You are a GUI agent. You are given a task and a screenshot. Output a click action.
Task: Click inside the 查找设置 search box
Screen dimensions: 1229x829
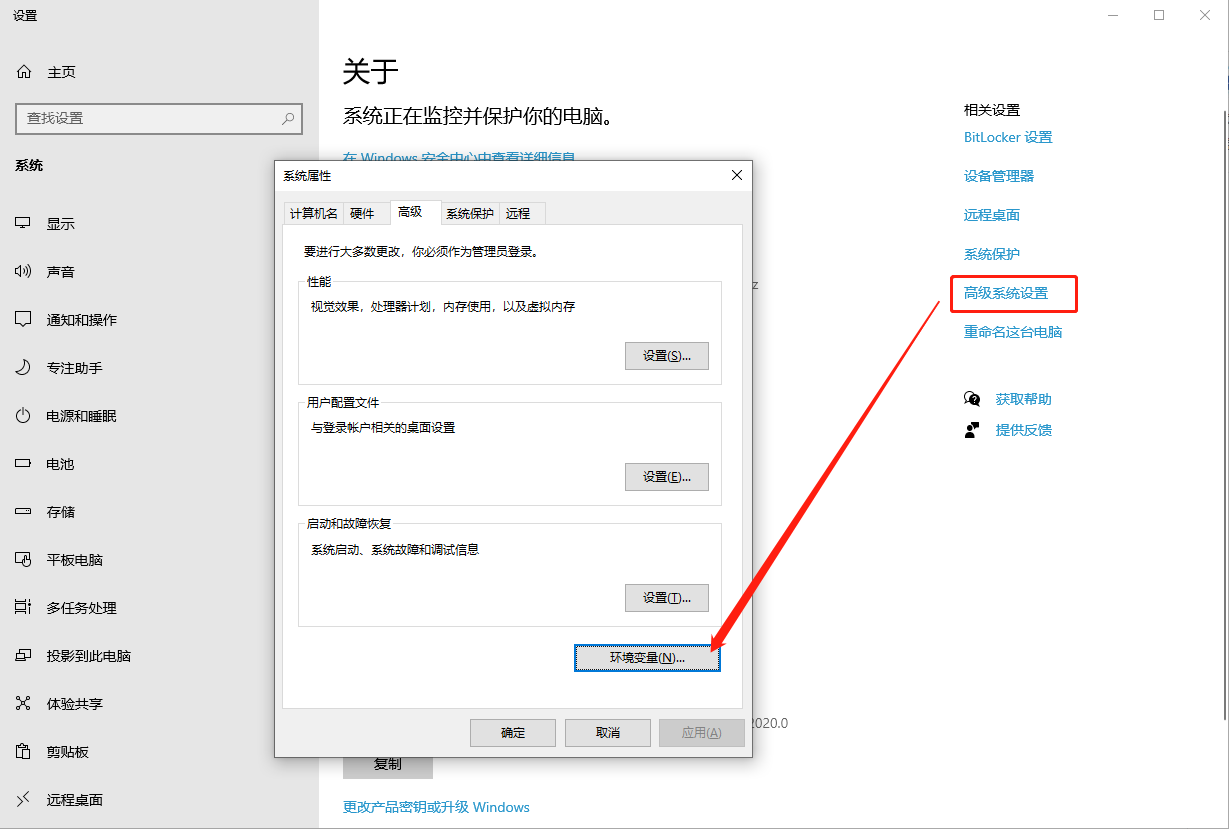tap(150, 118)
